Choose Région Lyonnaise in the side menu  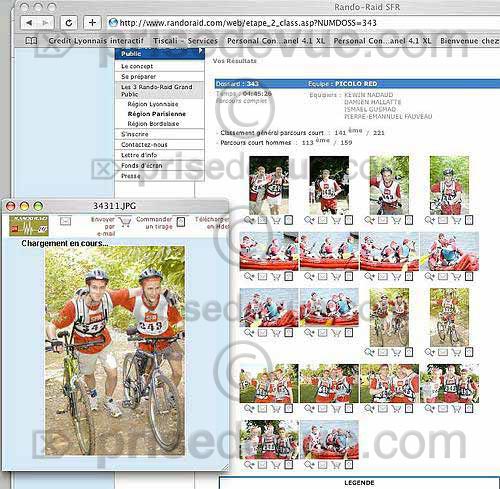click(153, 104)
